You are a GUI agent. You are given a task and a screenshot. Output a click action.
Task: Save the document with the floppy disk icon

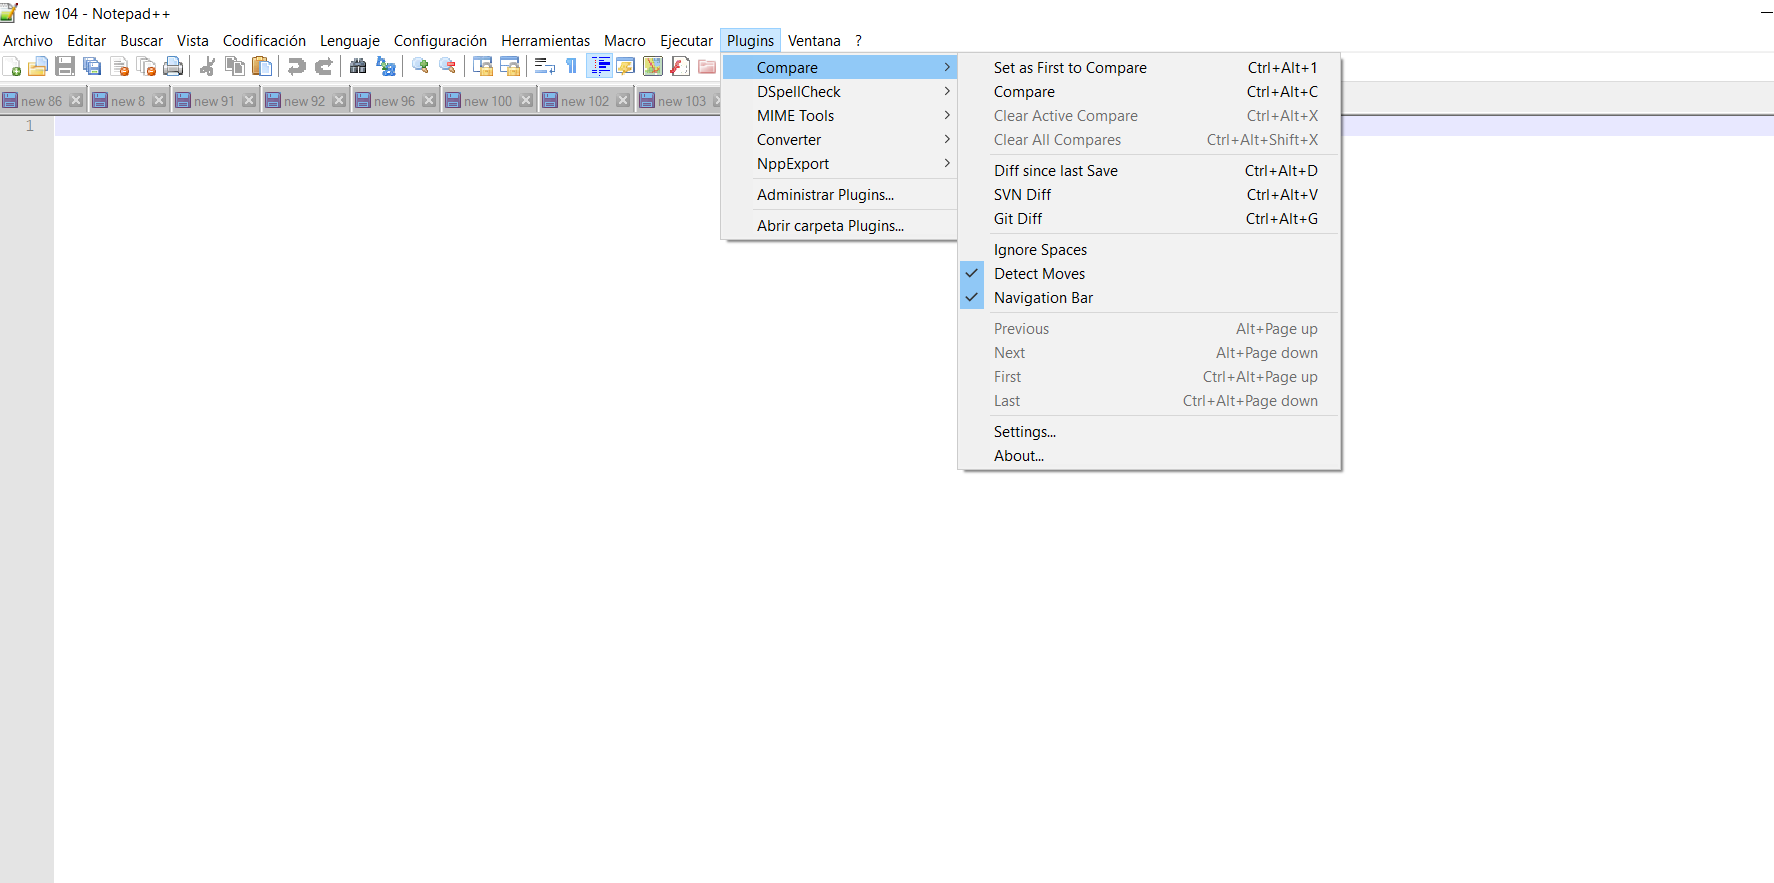65,67
